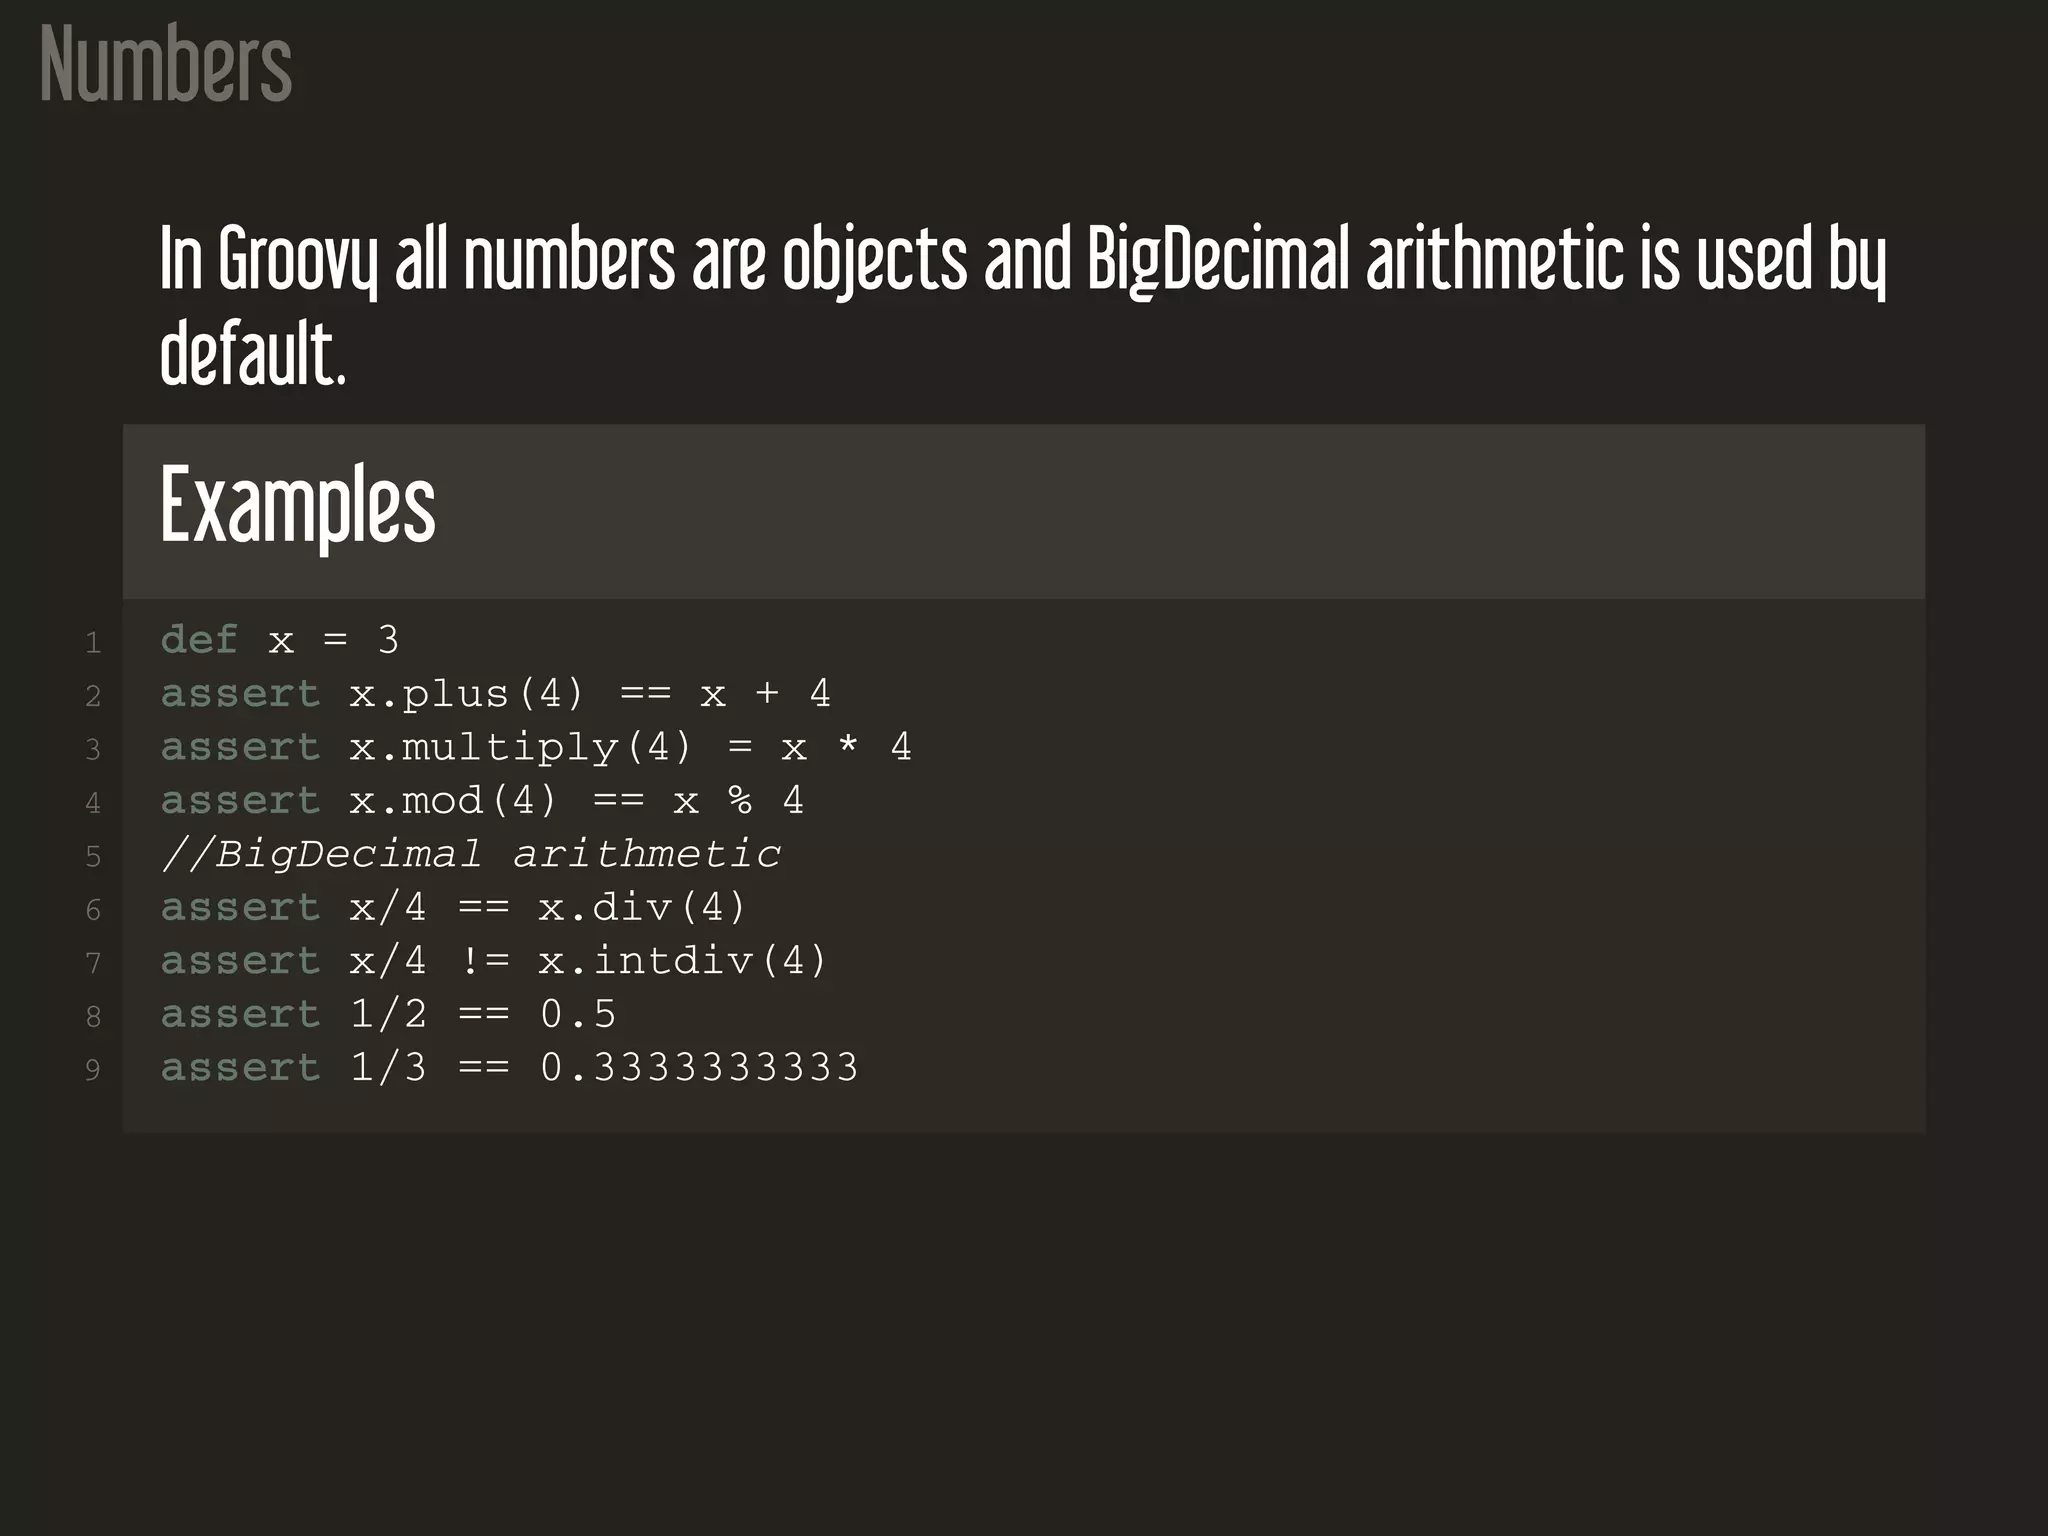Click the word "BigDecimal" in the description sentence

(1218, 262)
